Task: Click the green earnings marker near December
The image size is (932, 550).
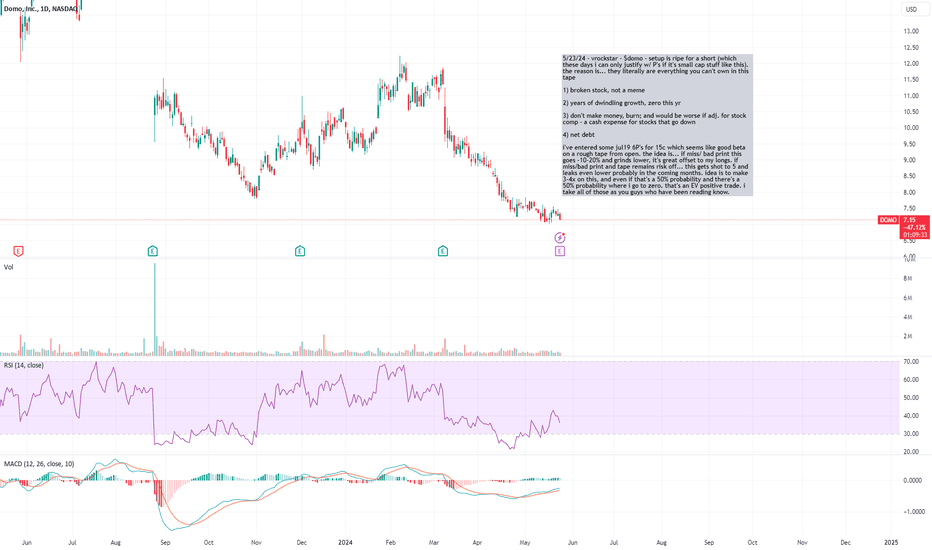Action: (x=300, y=252)
